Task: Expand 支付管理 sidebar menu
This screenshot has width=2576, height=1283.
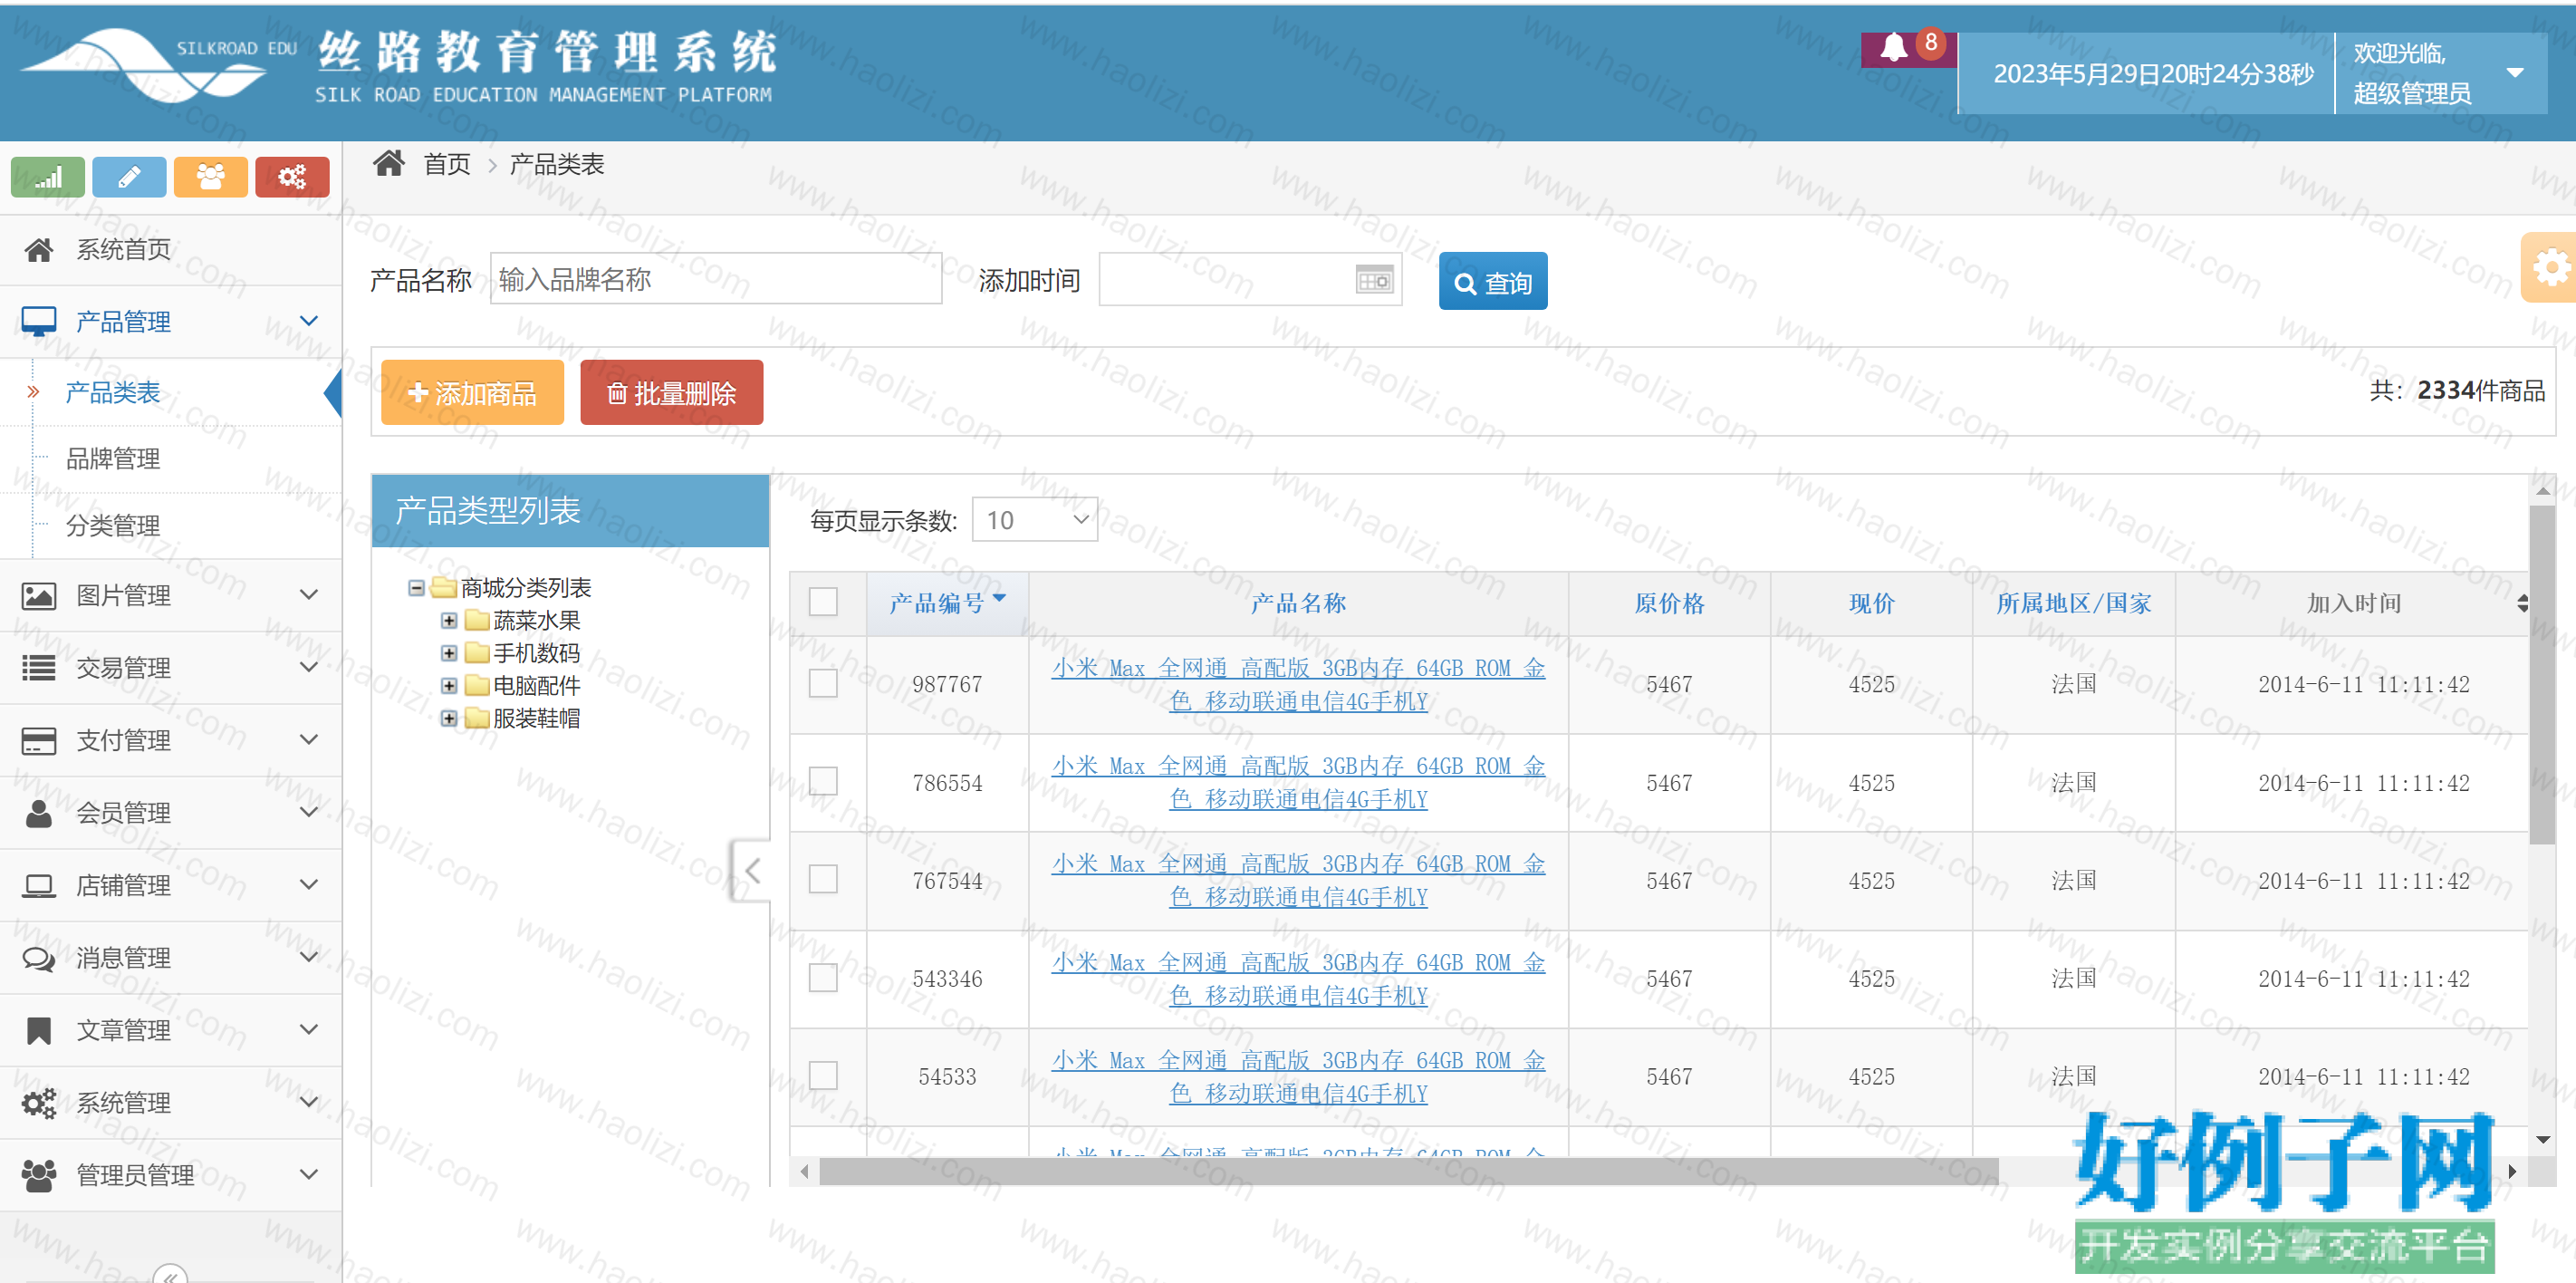Action: 170,740
